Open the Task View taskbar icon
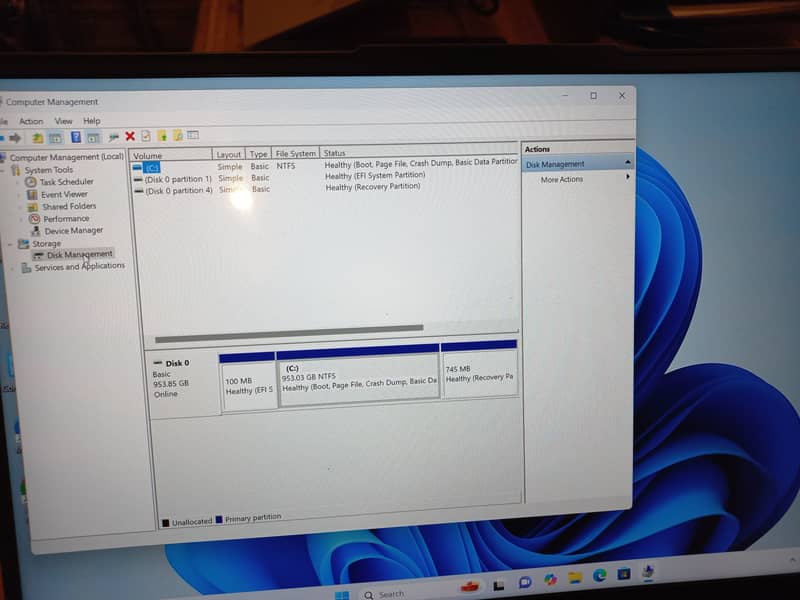Image resolution: width=800 pixels, height=600 pixels. 498,585
